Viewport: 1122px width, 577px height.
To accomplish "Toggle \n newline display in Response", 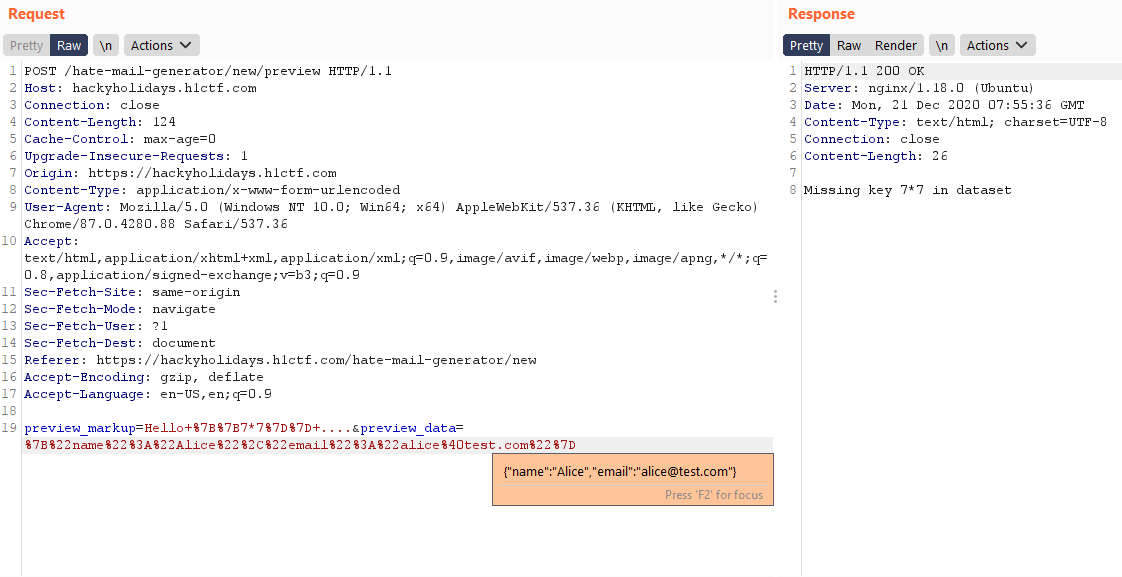I will (942, 45).
